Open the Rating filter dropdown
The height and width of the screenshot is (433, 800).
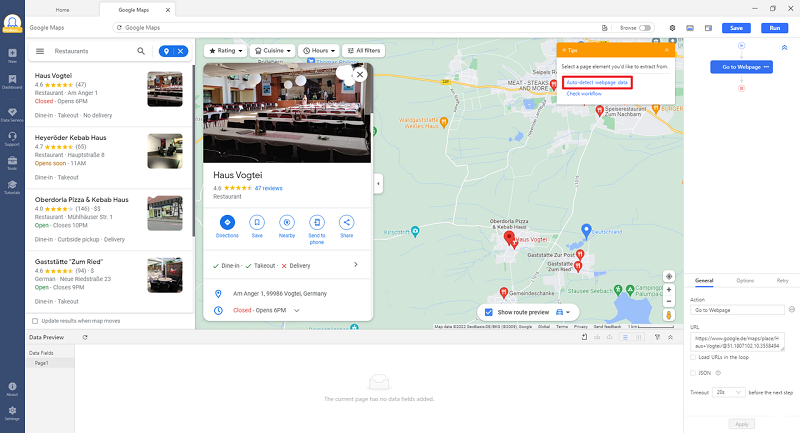pos(226,51)
